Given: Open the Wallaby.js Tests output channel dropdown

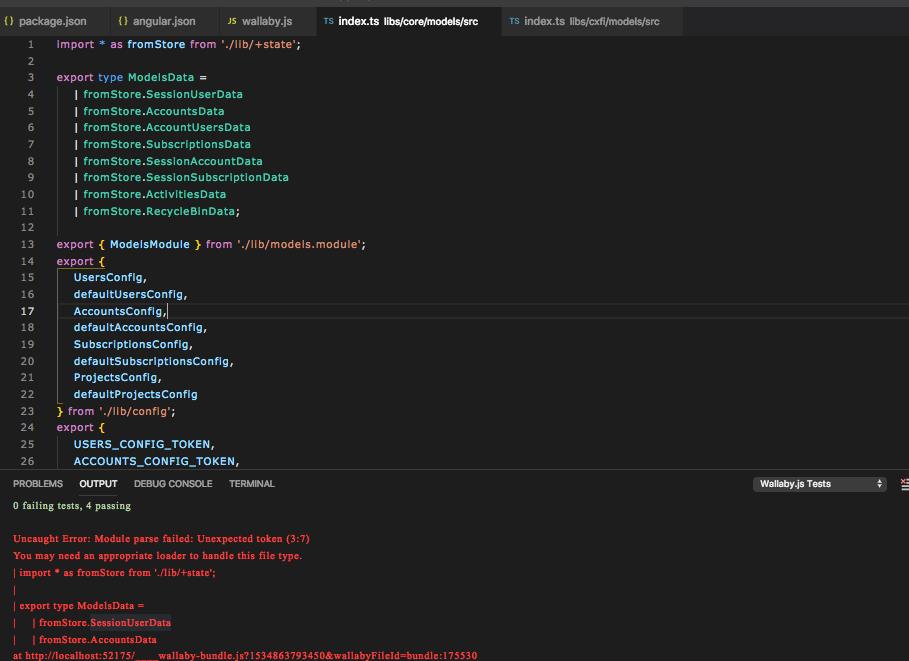Looking at the screenshot, I should click(810, 483).
